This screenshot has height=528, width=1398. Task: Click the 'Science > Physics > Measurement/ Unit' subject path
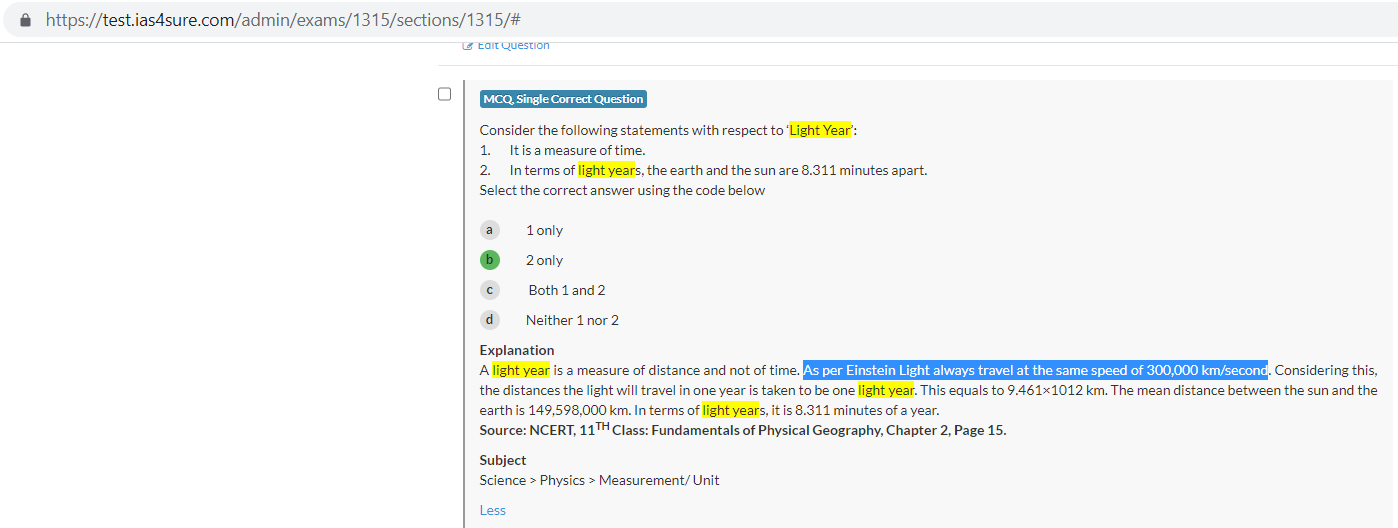599,480
